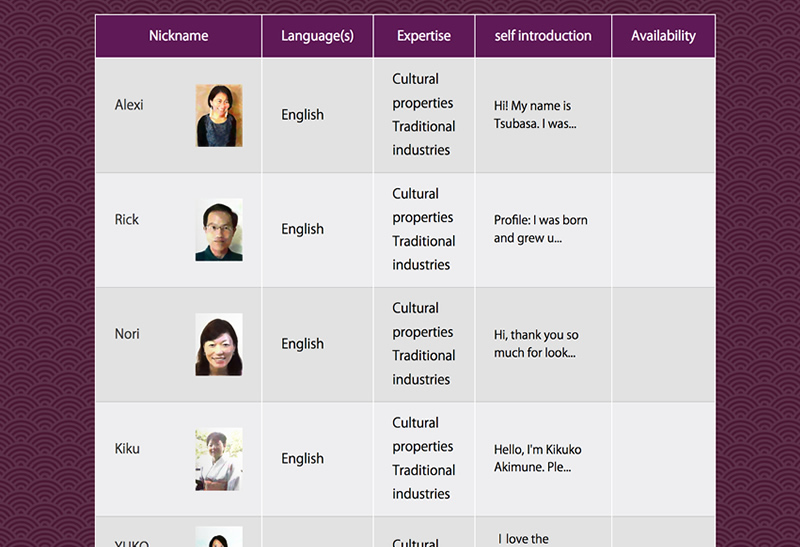Click Kiku's empty Availability cell

(x=663, y=459)
